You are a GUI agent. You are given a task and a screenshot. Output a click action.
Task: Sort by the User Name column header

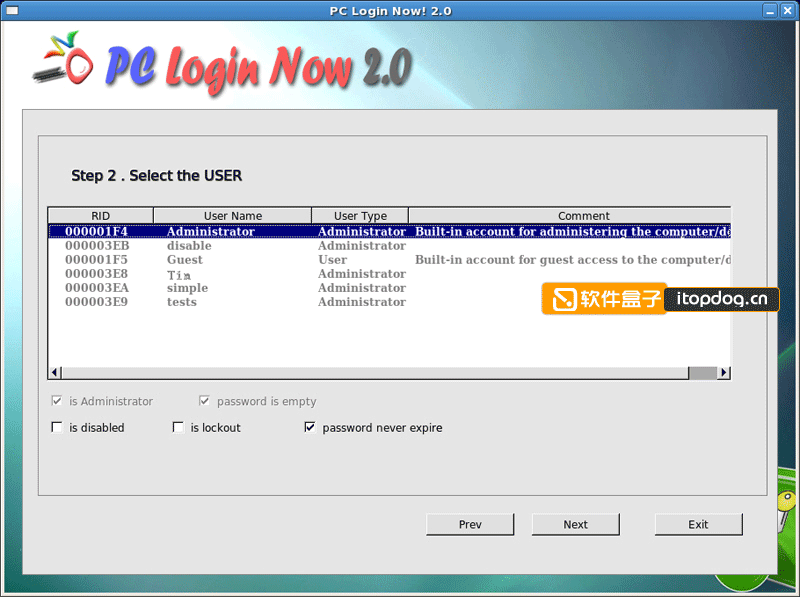(x=233, y=216)
